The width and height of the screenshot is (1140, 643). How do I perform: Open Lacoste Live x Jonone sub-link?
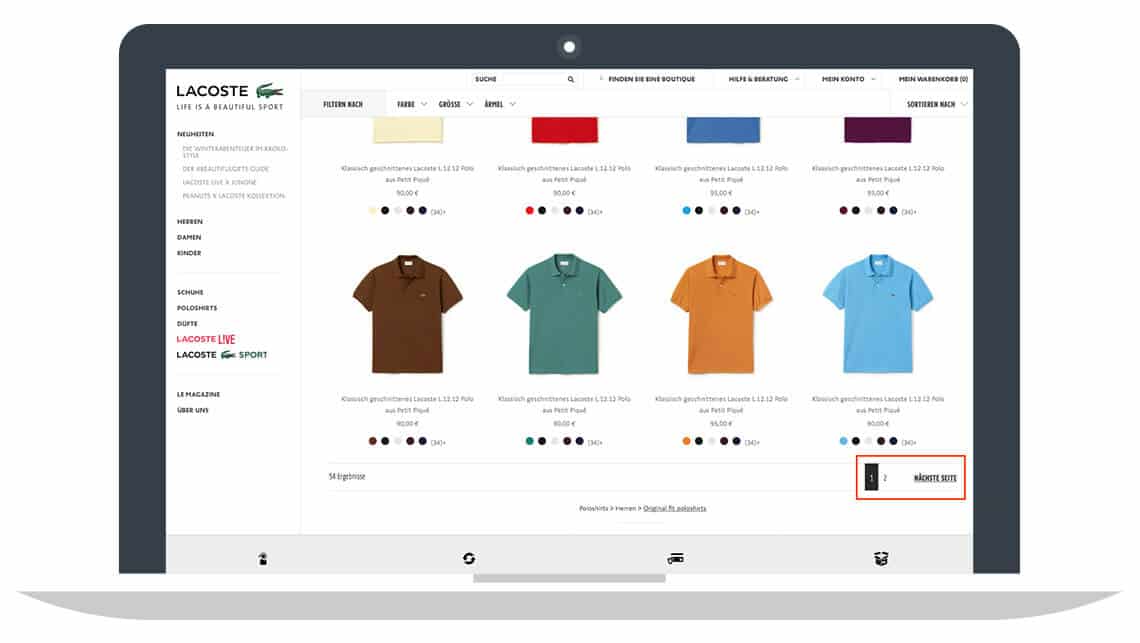point(219,183)
